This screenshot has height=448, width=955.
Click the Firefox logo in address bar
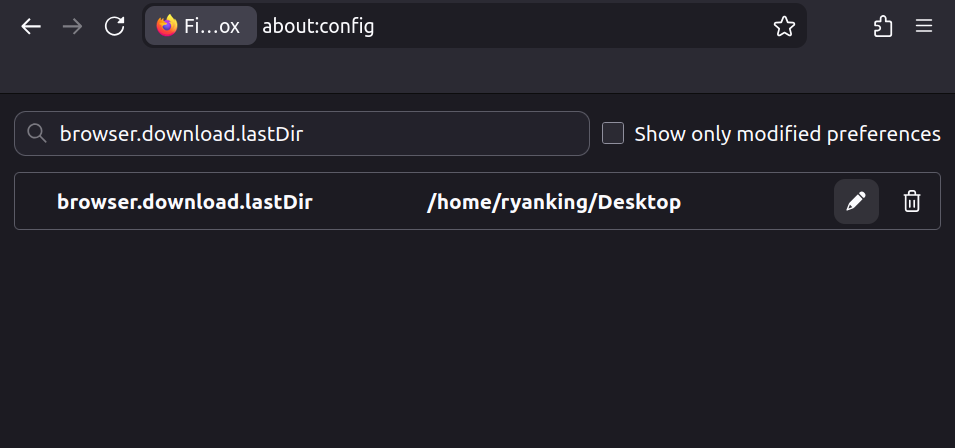[x=167, y=26]
